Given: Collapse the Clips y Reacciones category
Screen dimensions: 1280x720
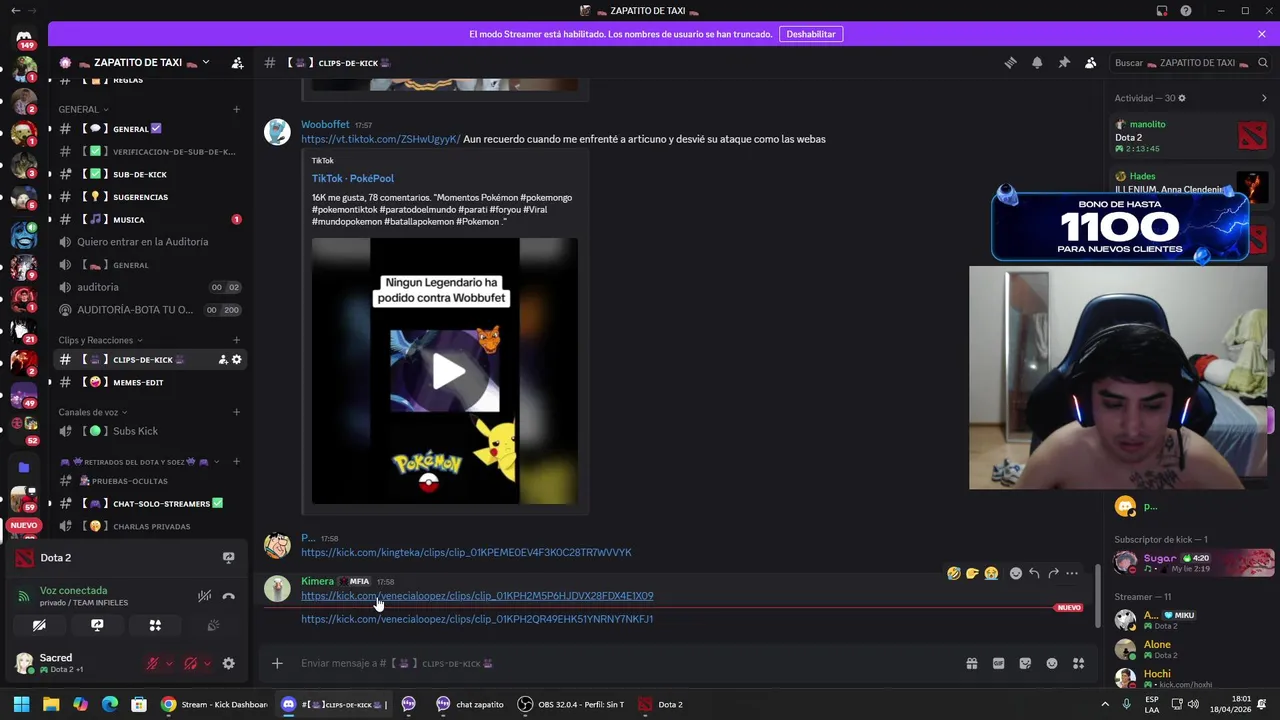Looking at the screenshot, I should [101, 340].
